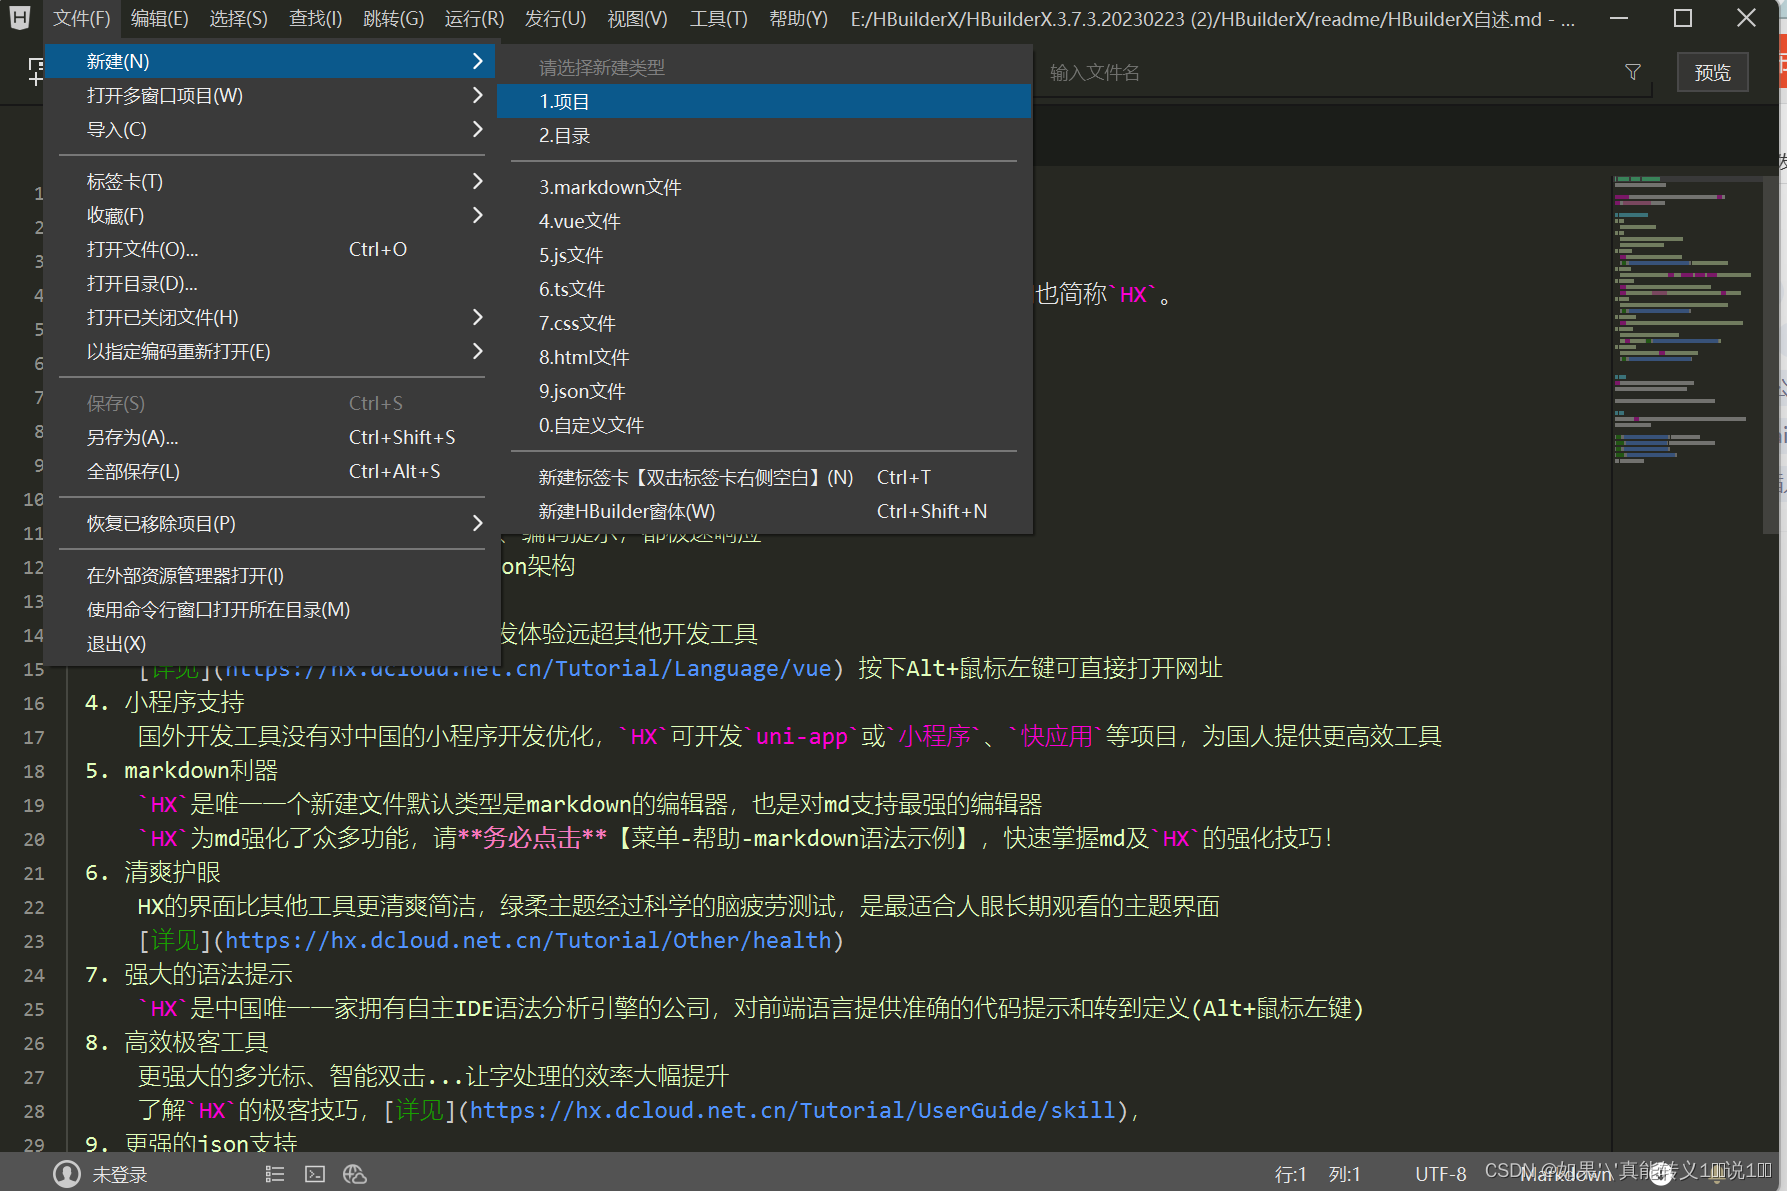
Task: Click 在外部资源管理器打开(I)
Action: pyautogui.click(x=272, y=575)
